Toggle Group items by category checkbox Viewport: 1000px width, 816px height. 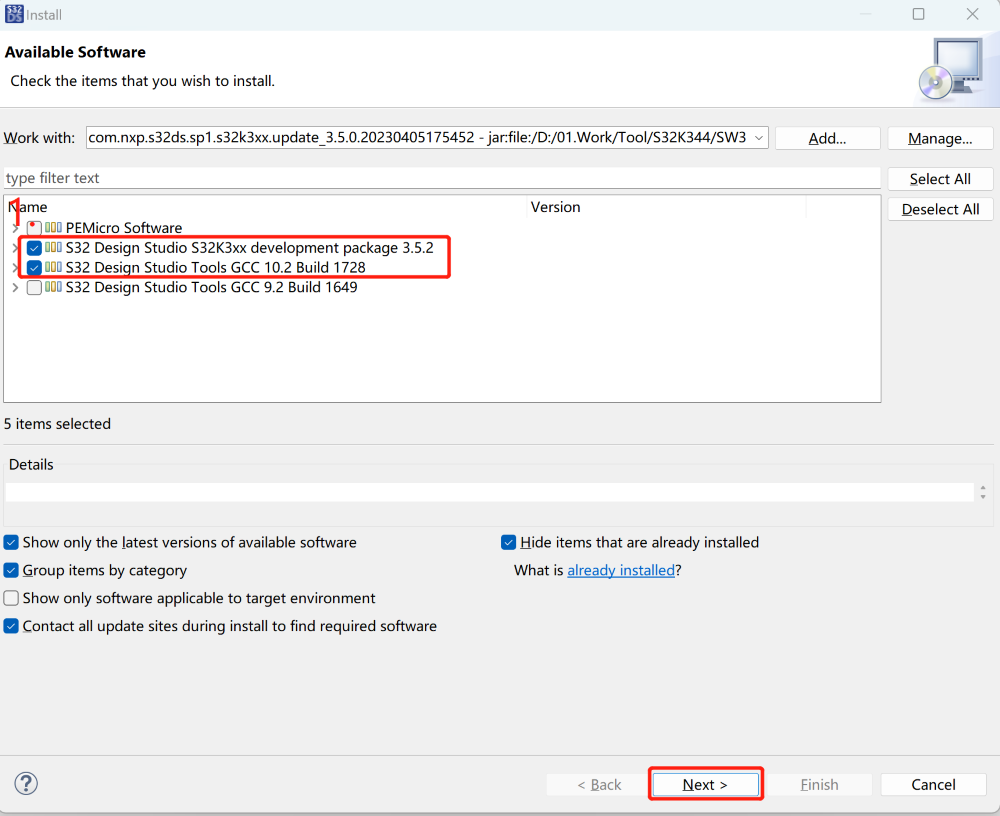point(11,570)
